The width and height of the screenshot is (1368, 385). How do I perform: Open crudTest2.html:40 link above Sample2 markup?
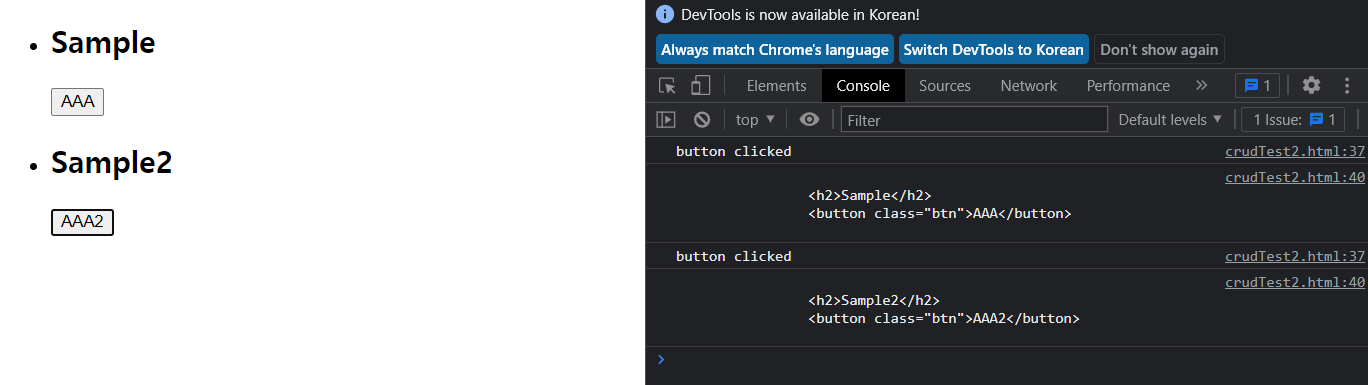tap(1295, 282)
